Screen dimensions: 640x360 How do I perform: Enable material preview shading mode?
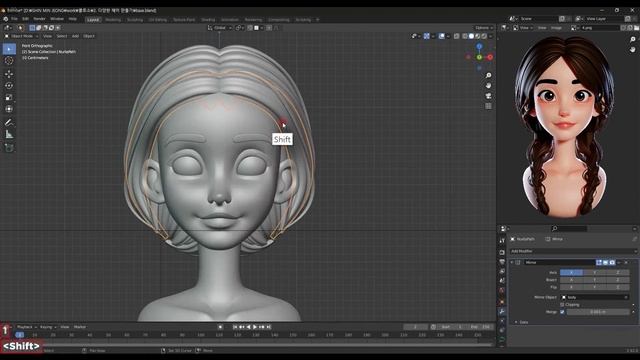click(x=478, y=36)
